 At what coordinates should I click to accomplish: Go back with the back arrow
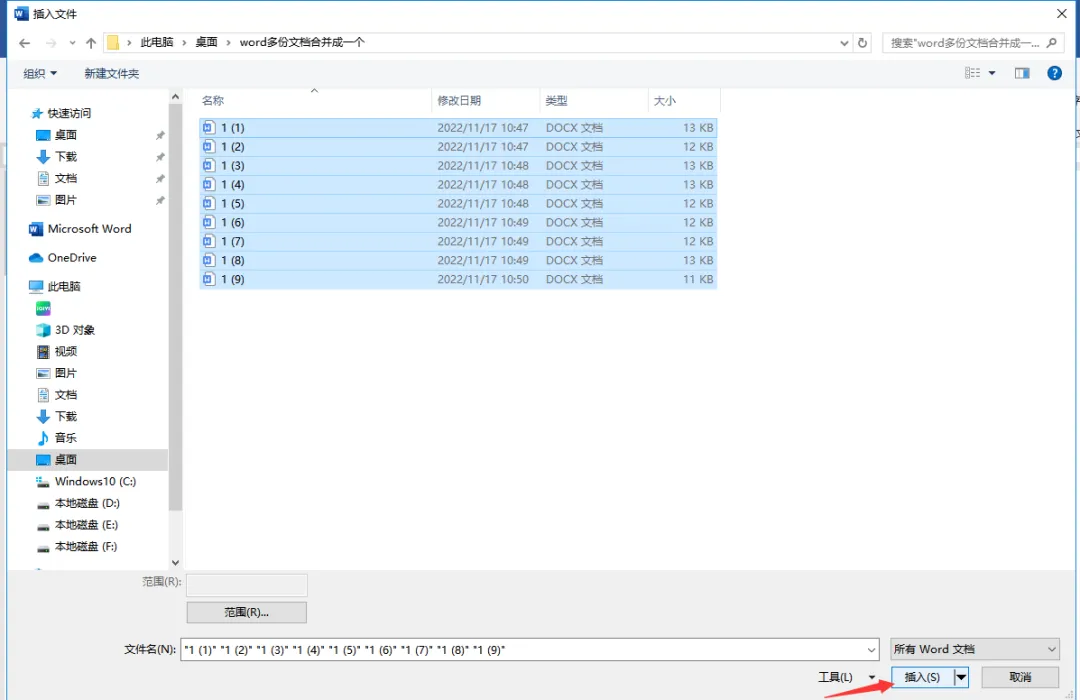click(x=25, y=43)
